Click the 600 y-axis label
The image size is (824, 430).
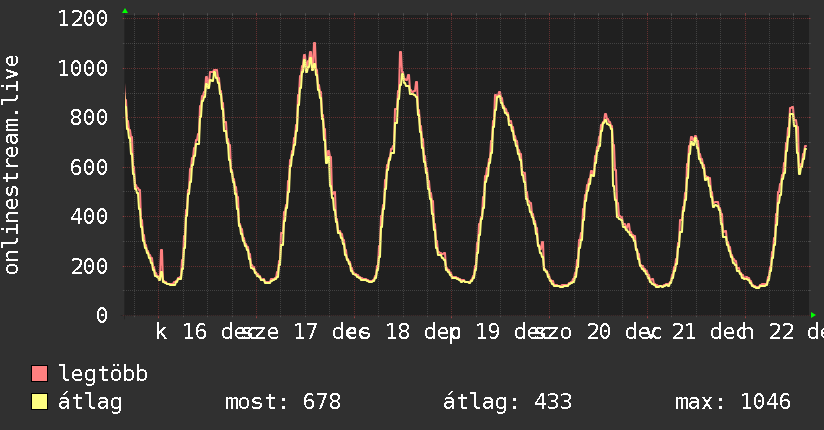[x=89, y=168]
